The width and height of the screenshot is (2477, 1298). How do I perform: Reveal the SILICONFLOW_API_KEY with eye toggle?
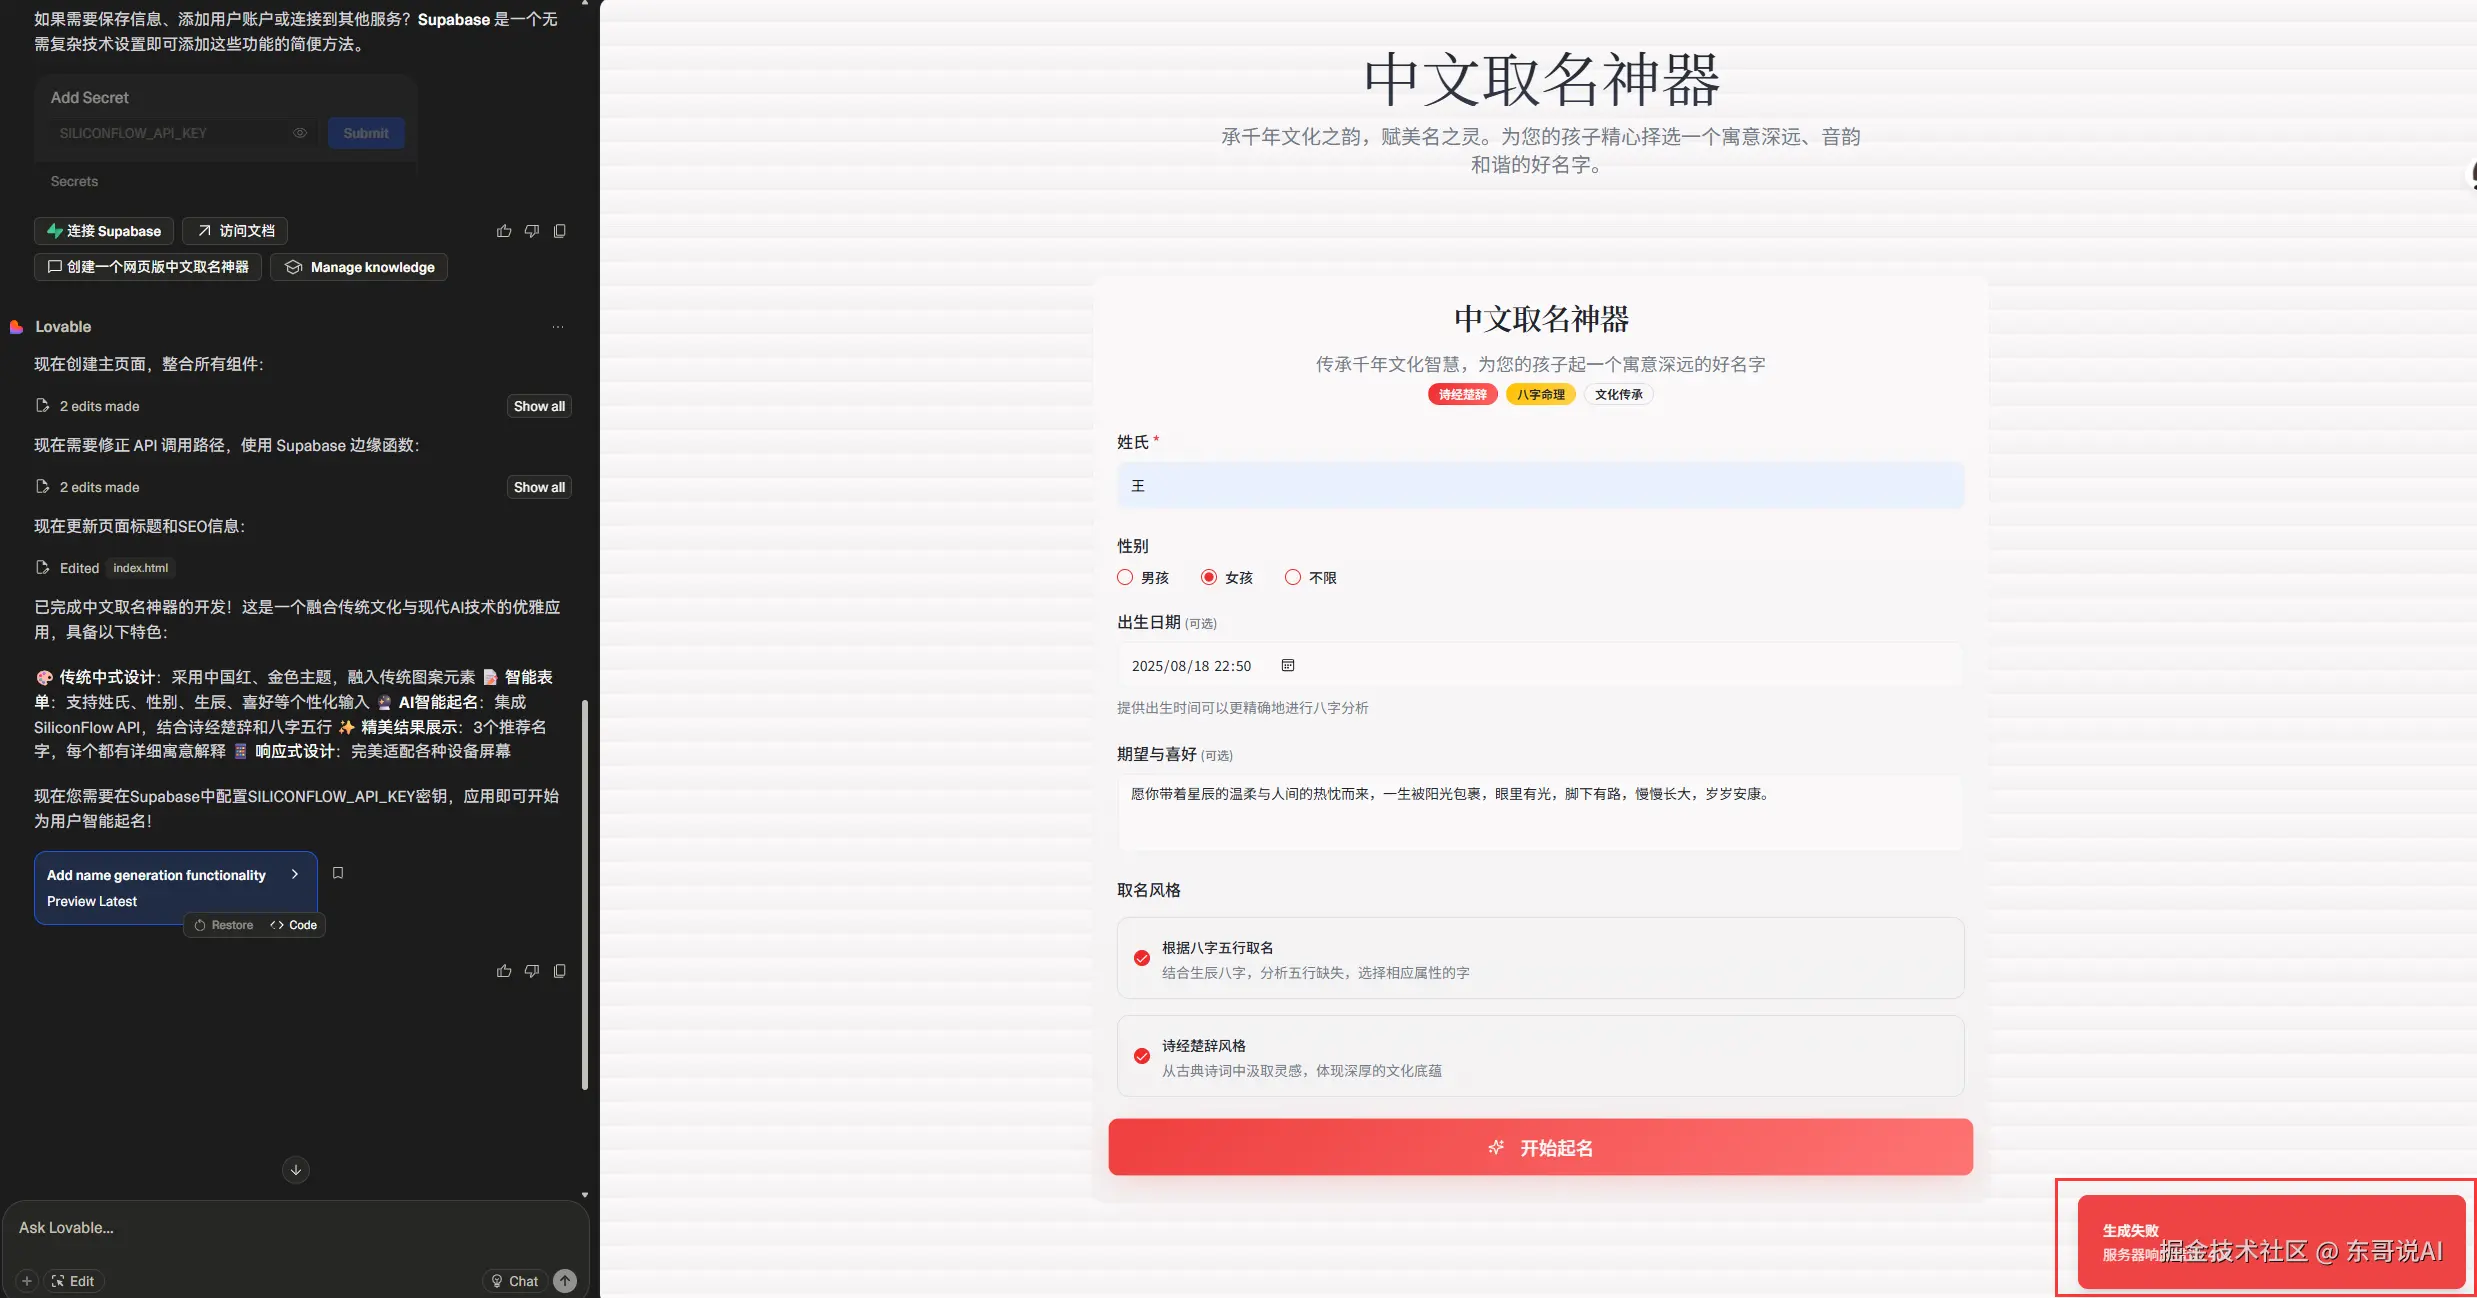point(299,132)
